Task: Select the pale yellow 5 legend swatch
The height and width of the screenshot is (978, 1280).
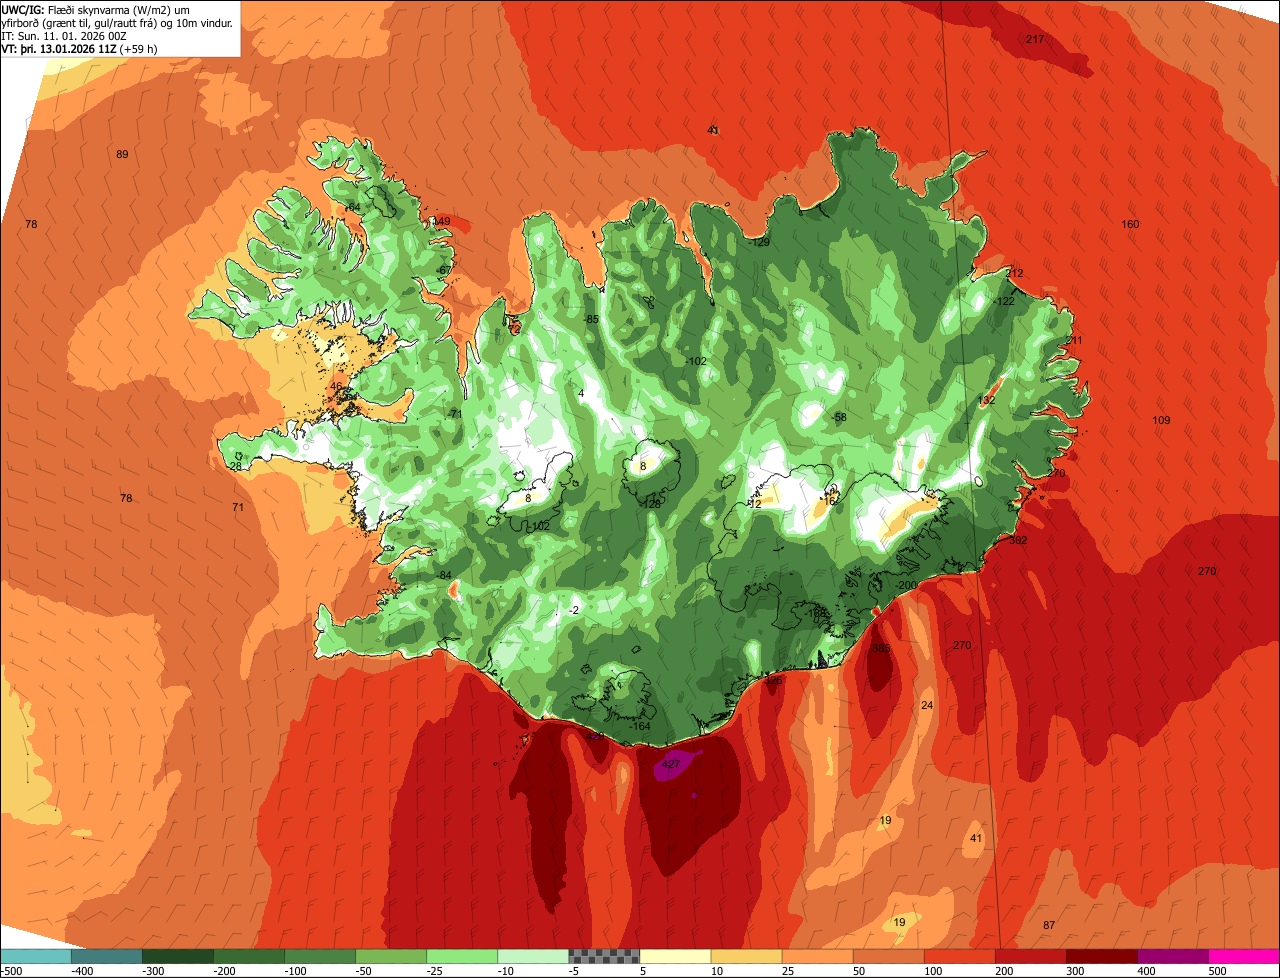Action: 675,956
